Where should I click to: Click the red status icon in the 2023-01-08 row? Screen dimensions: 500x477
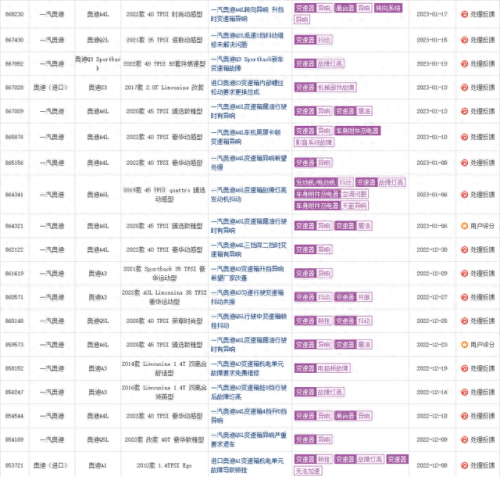tap(464, 163)
